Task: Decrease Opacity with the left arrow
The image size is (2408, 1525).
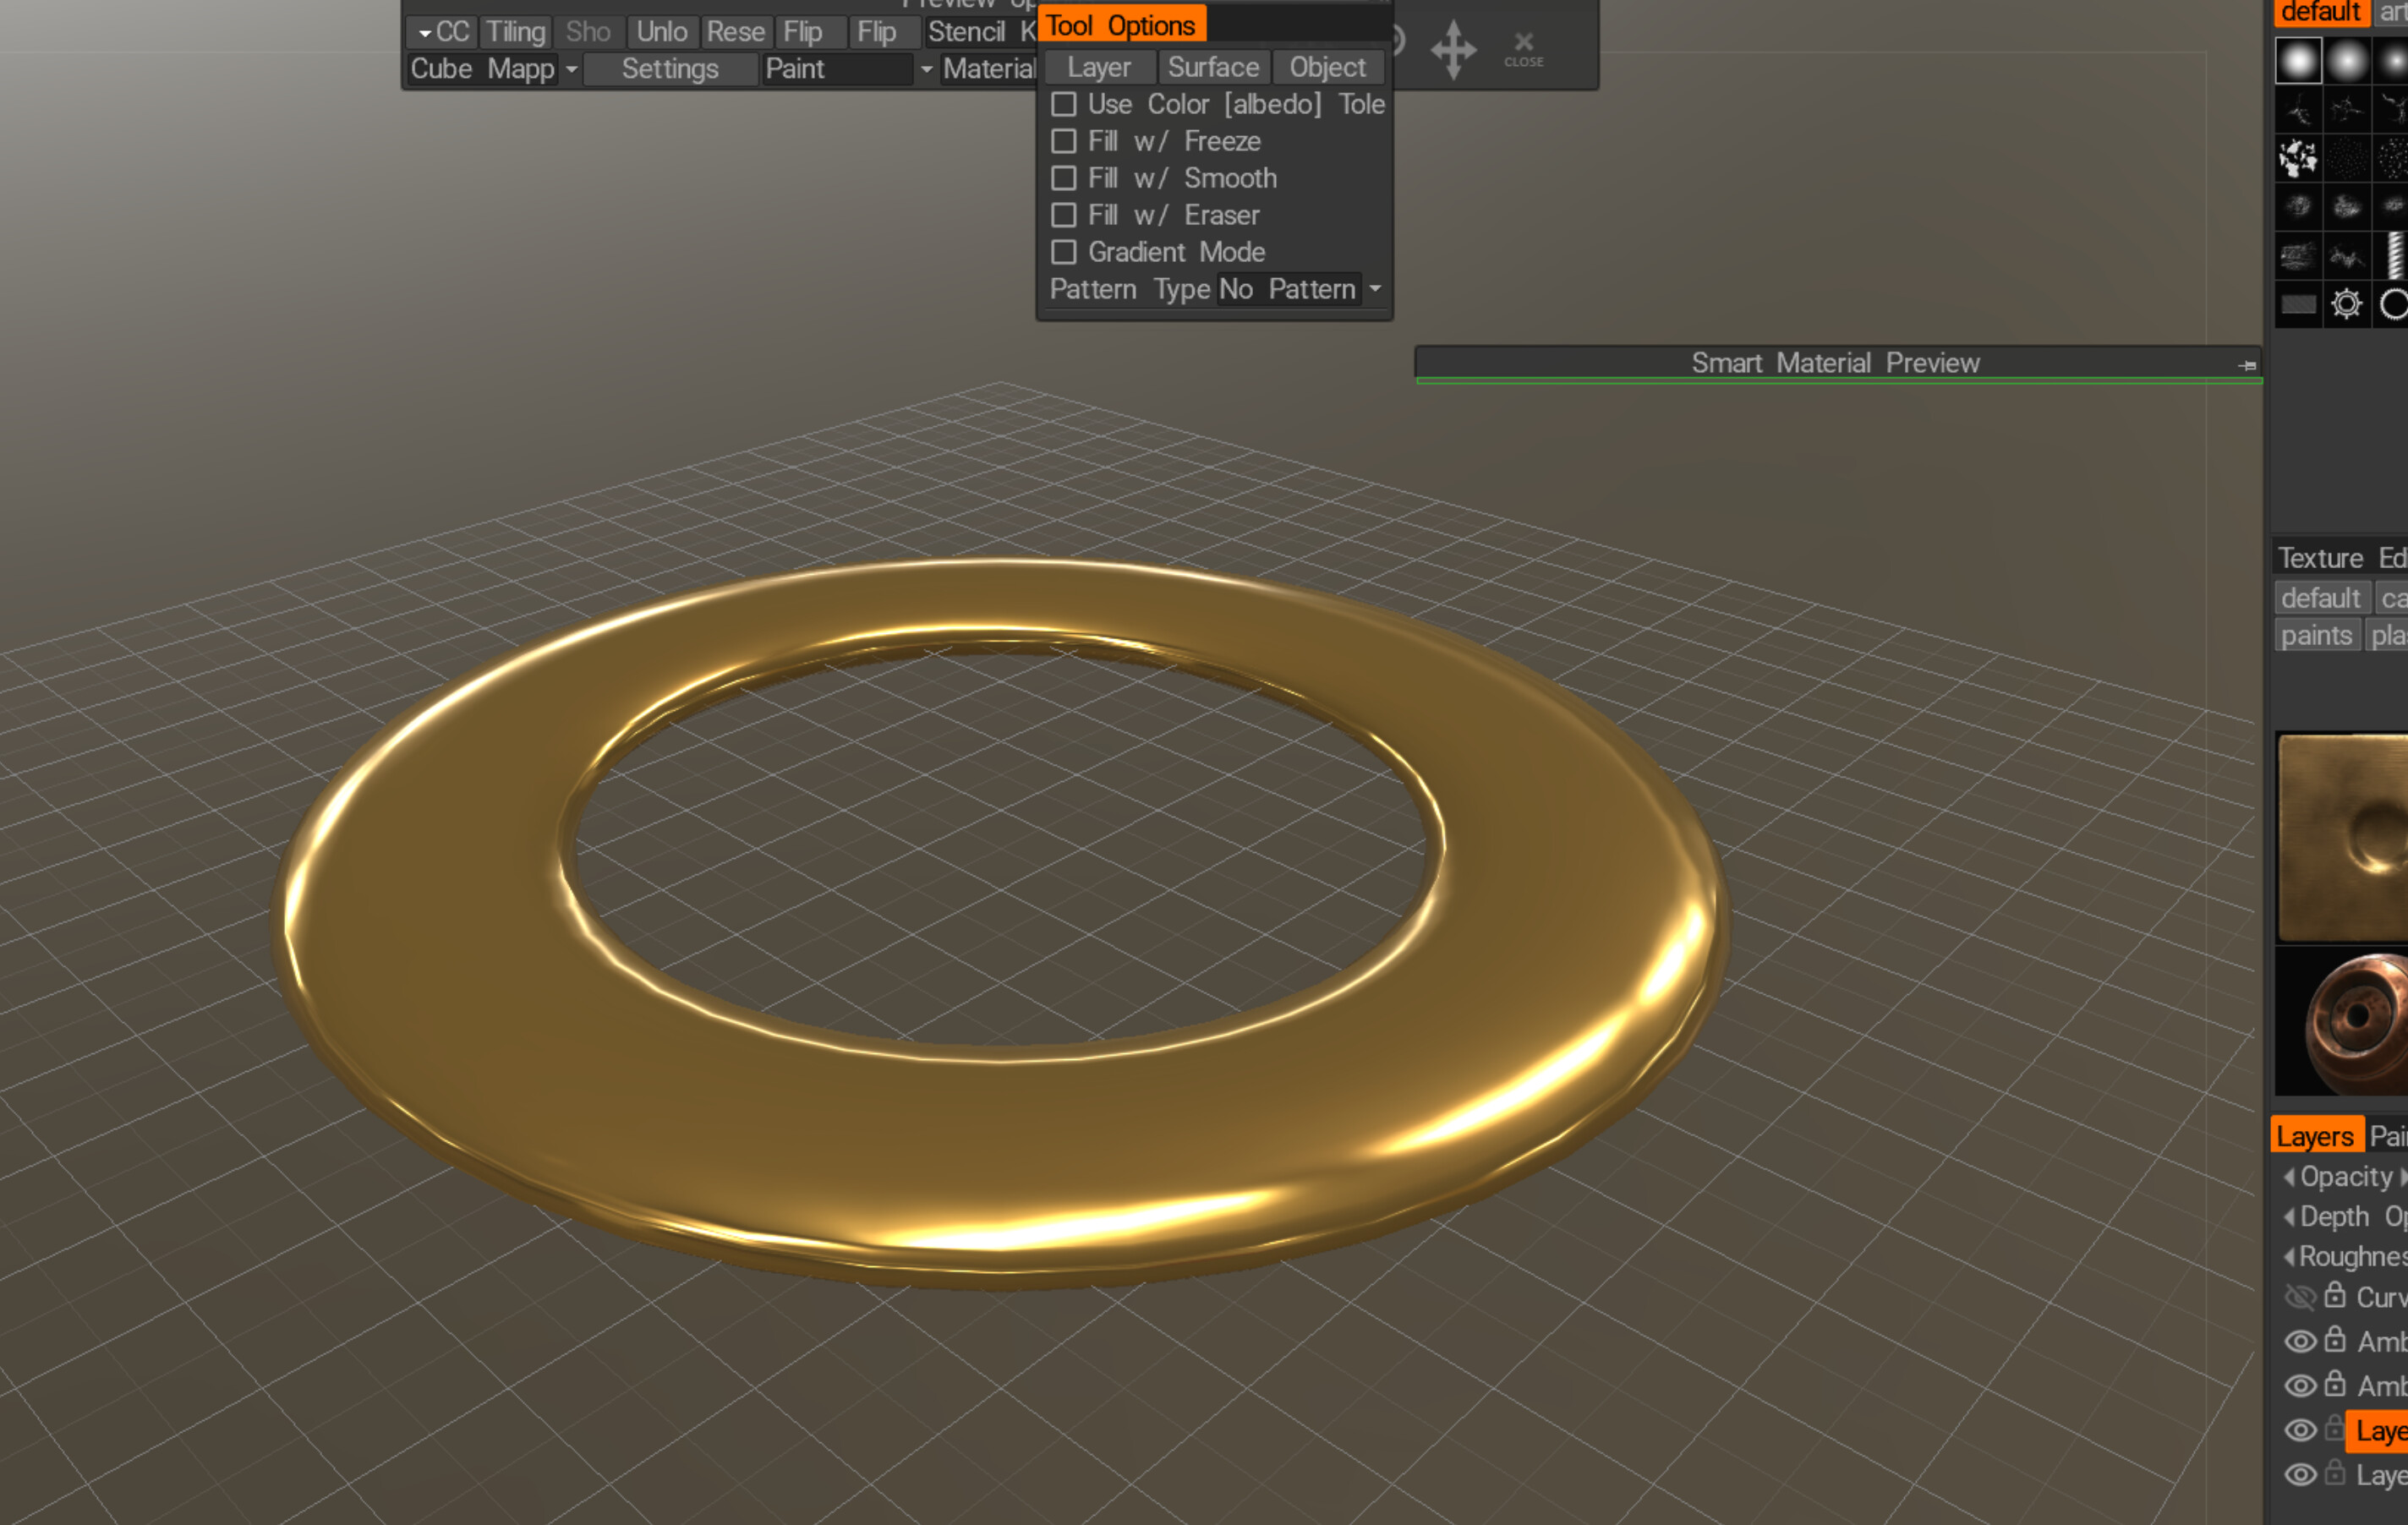Action: click(x=2288, y=1177)
